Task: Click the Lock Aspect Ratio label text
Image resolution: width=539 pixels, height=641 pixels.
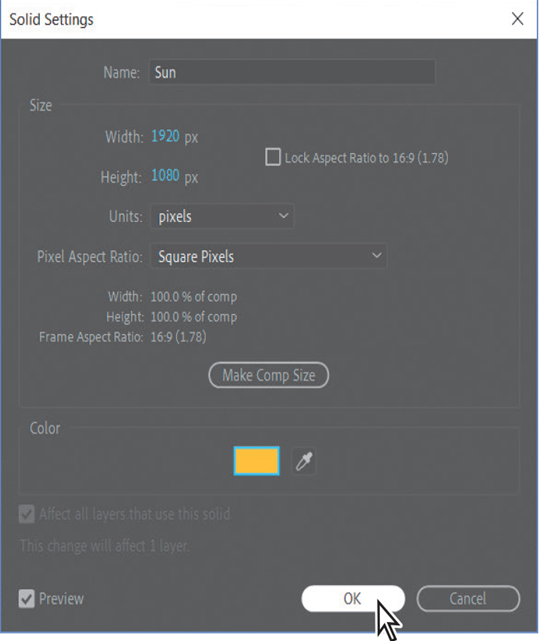Action: [x=366, y=158]
